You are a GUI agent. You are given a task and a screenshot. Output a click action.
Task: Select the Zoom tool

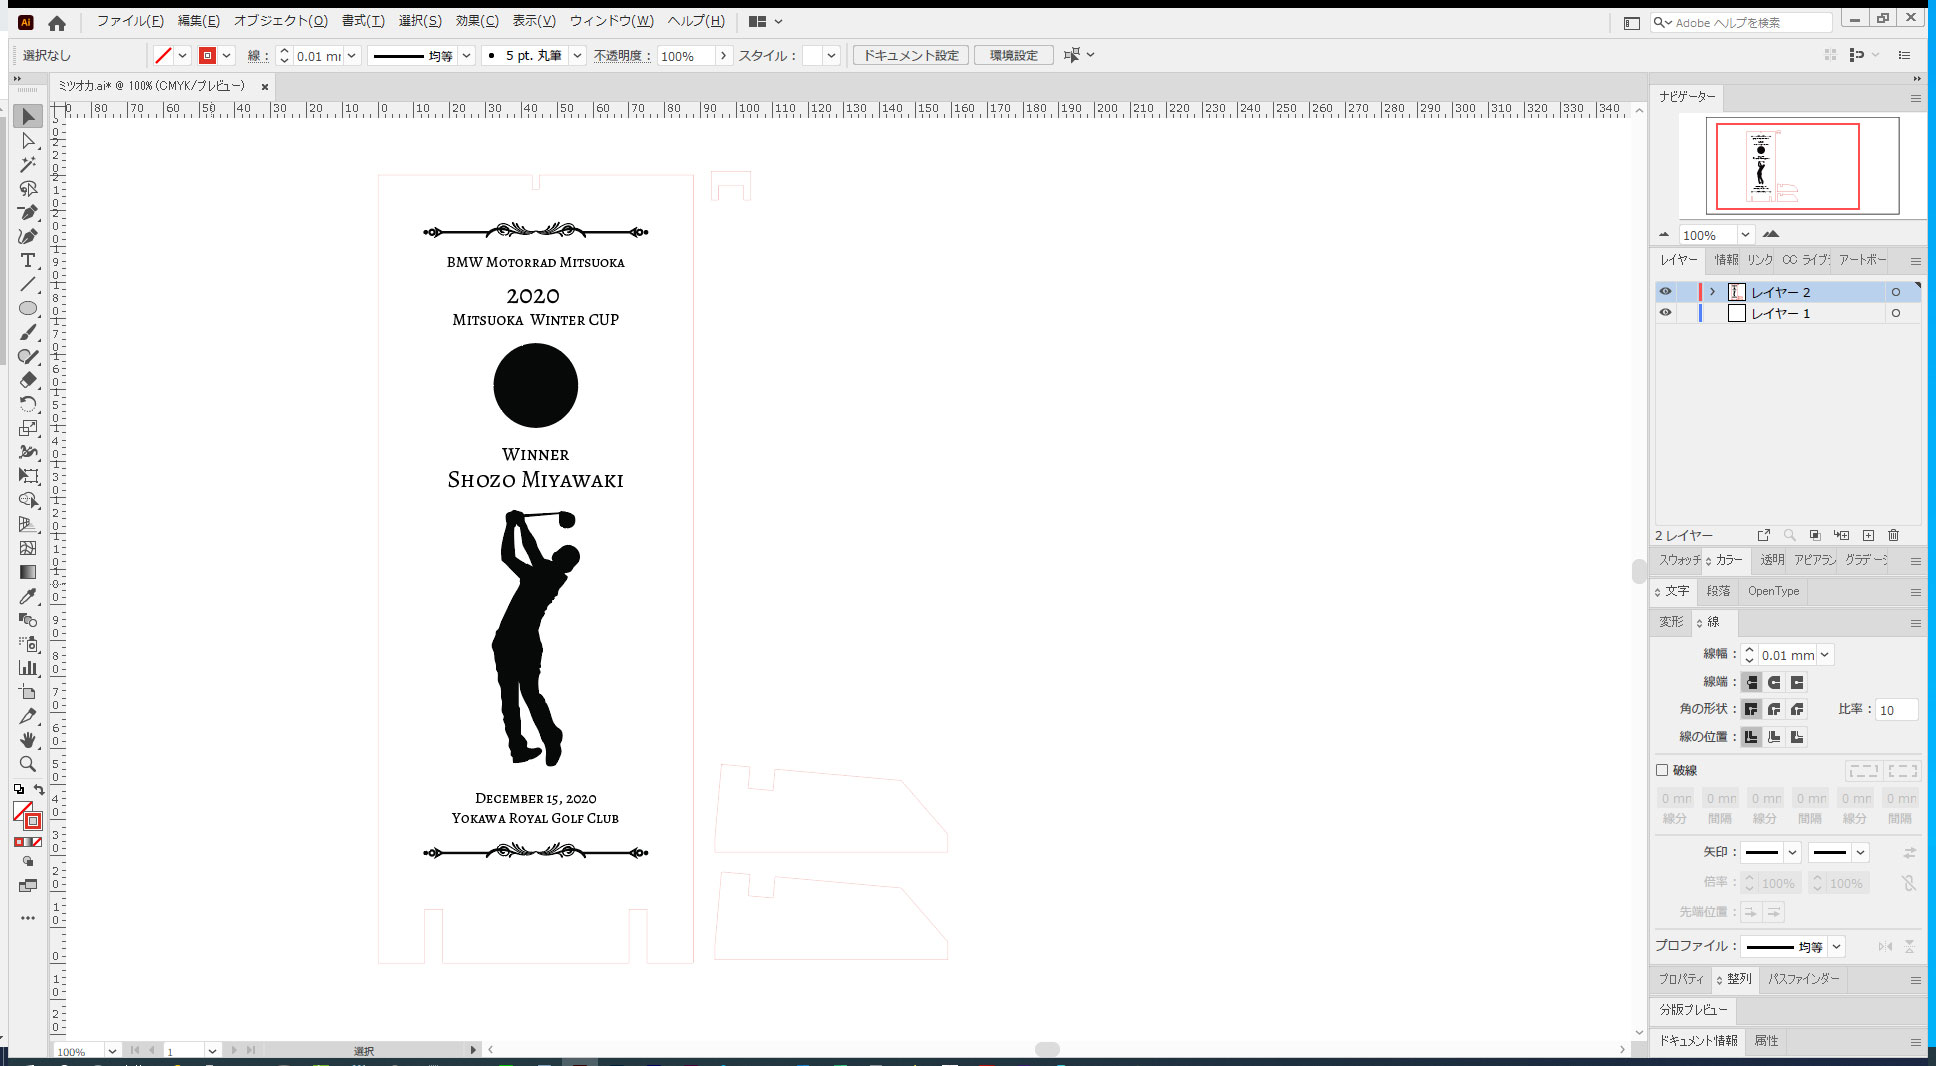click(28, 764)
